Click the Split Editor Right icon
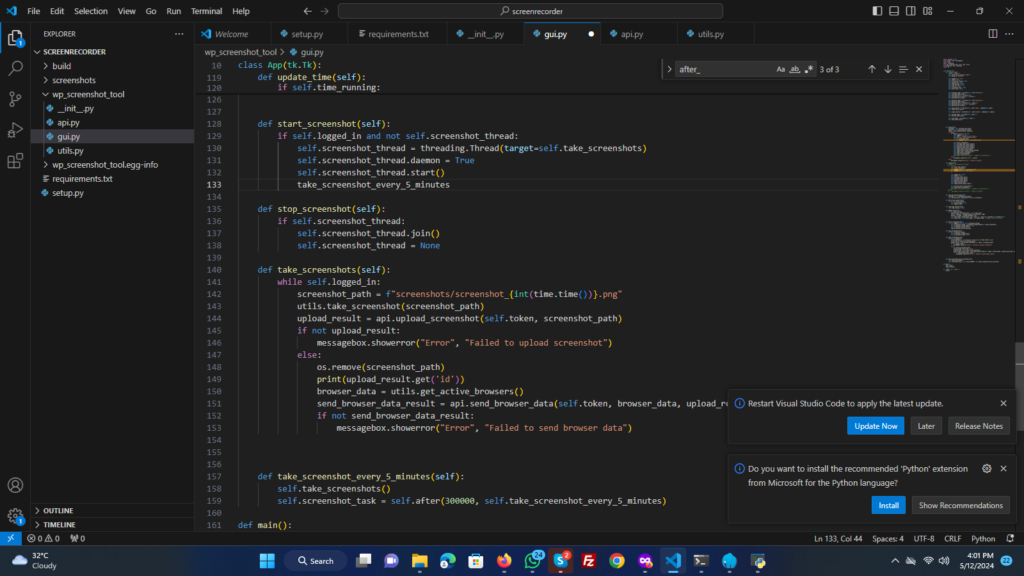1024x576 pixels. click(993, 33)
